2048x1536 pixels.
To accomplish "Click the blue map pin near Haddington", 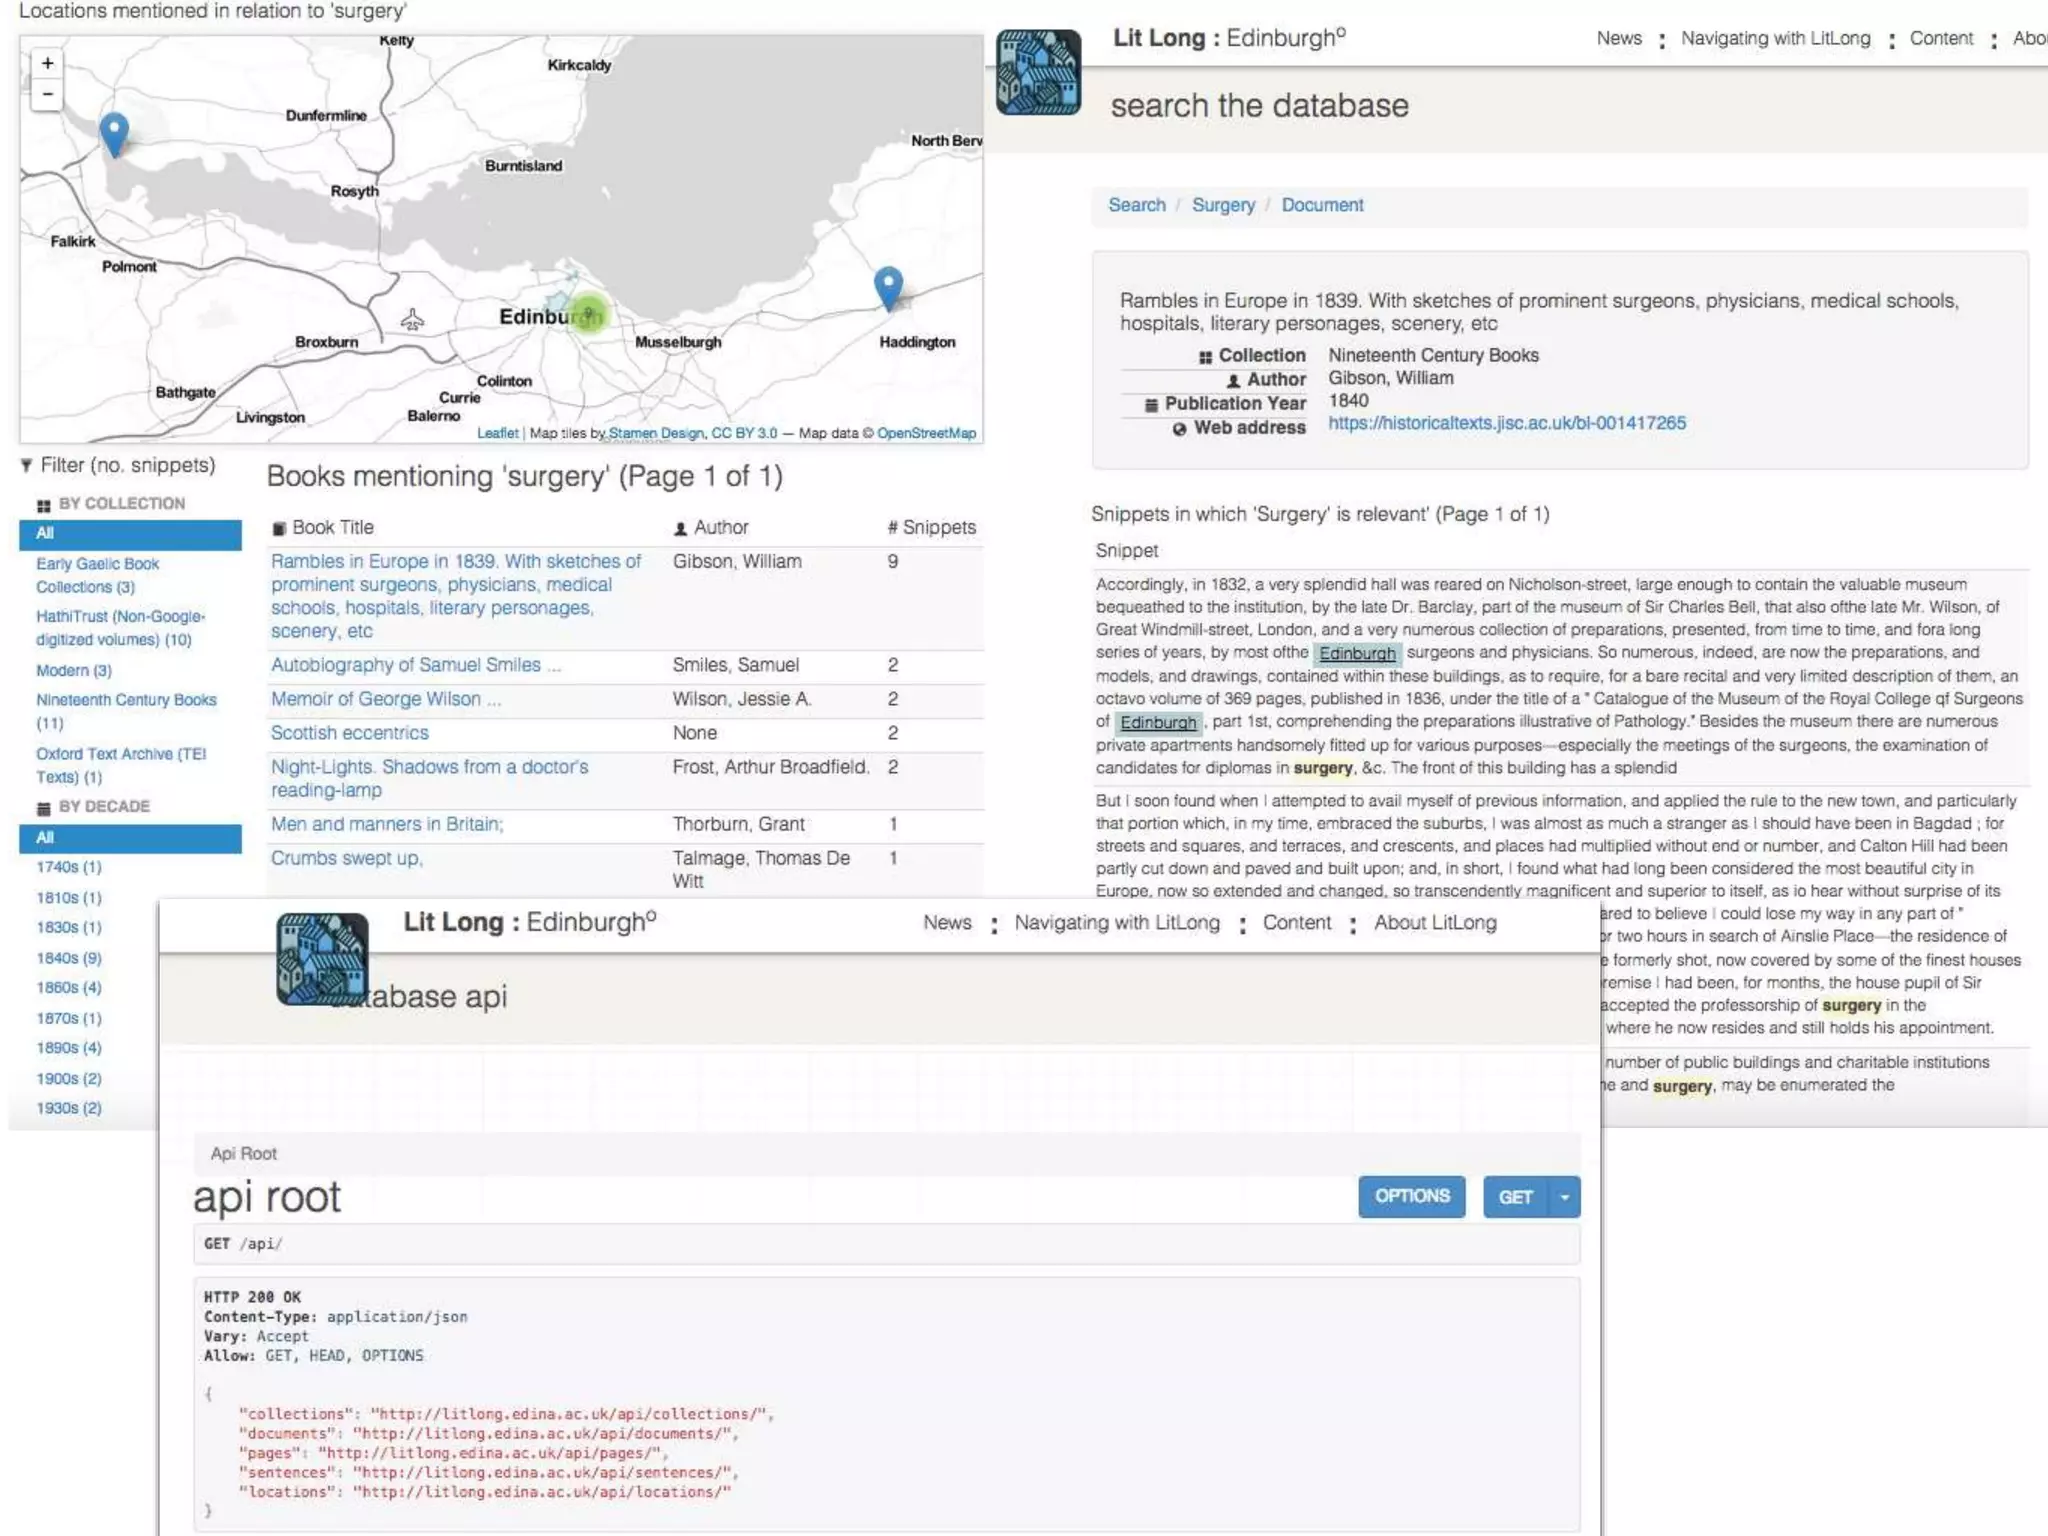I will point(888,286).
